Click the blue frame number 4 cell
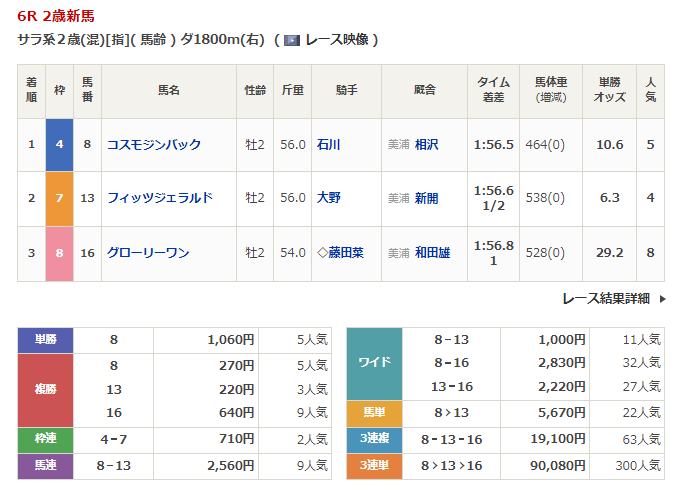The height and width of the screenshot is (489, 681). click(x=59, y=144)
